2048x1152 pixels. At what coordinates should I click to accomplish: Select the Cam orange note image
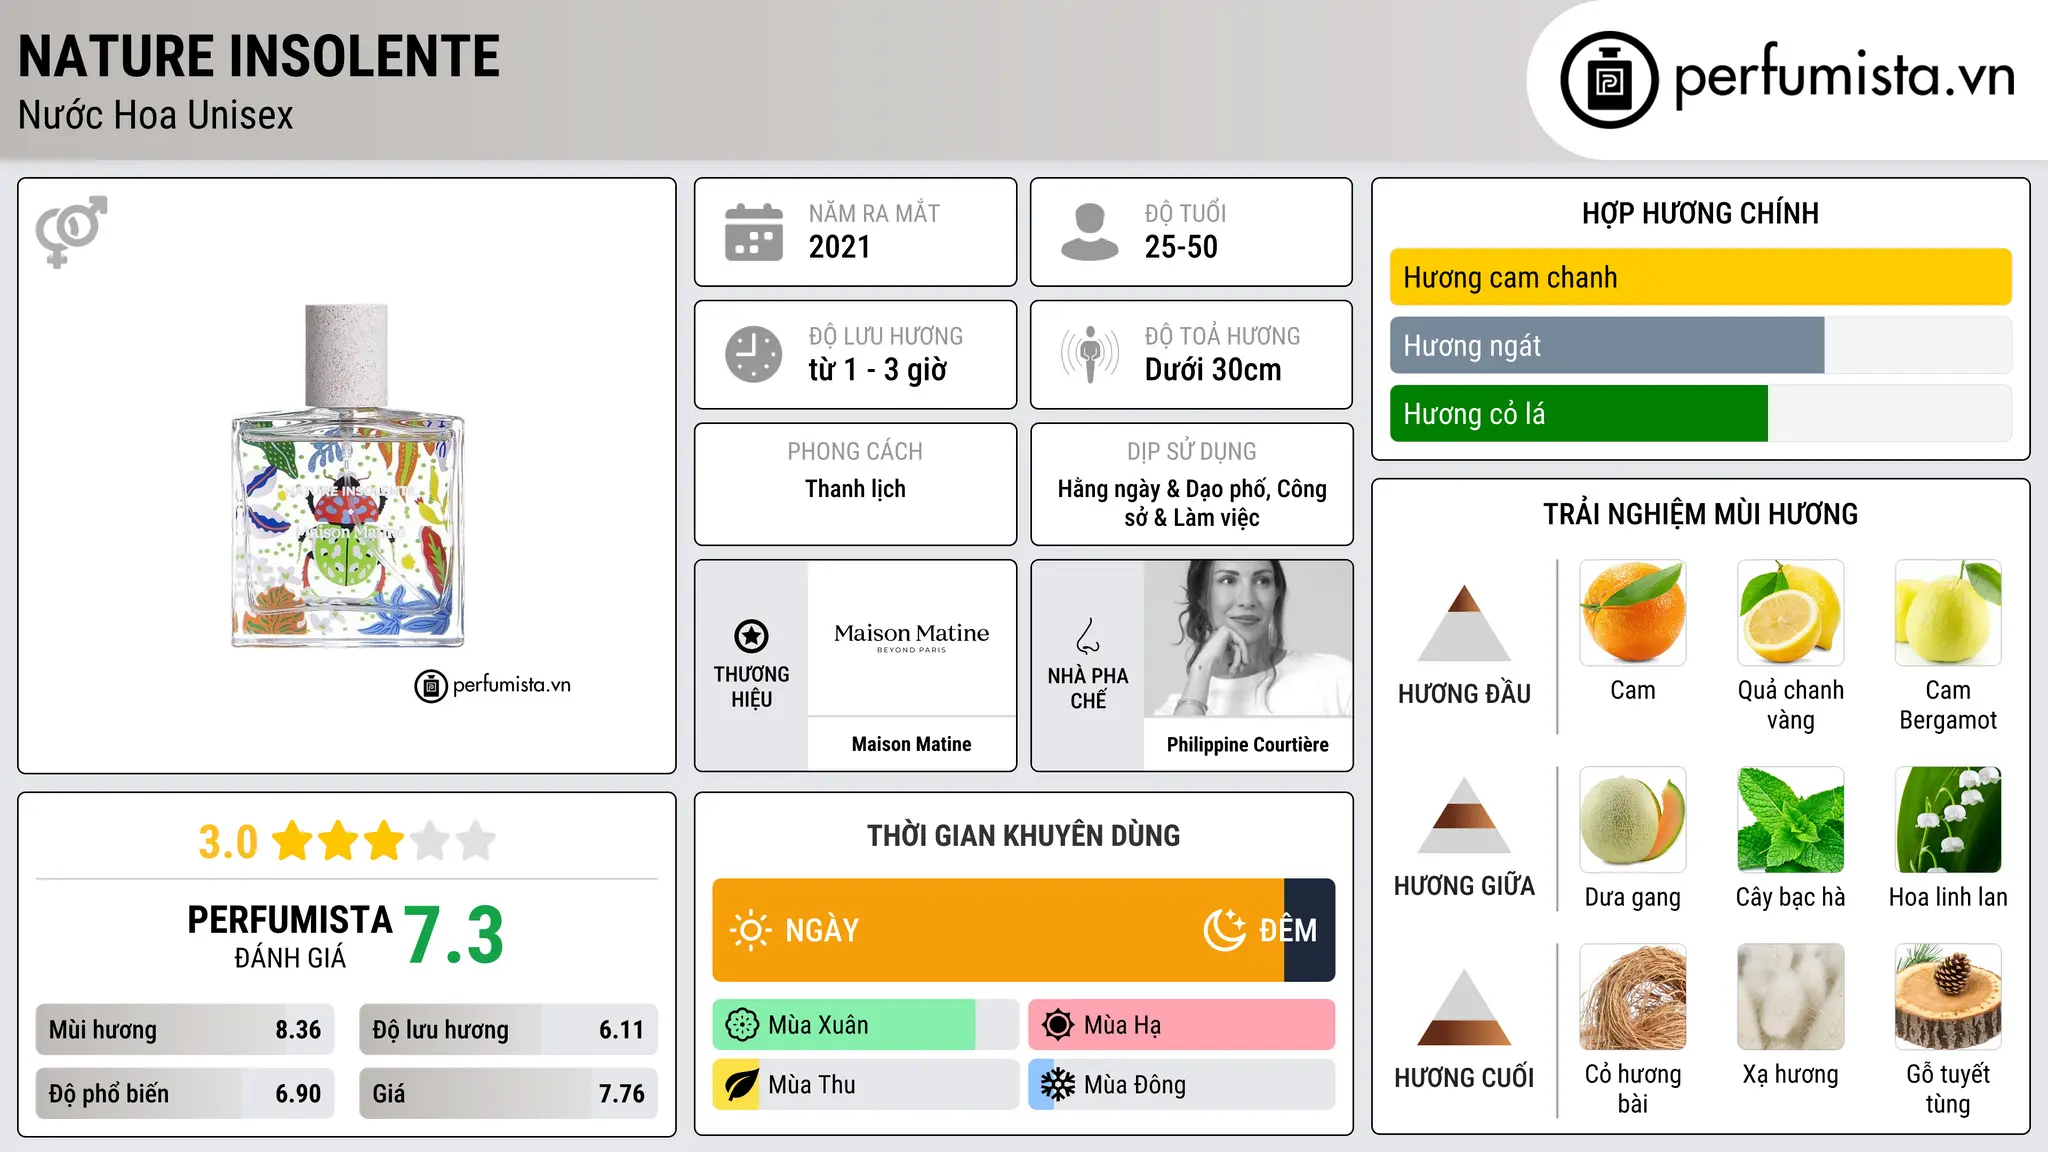1633,613
